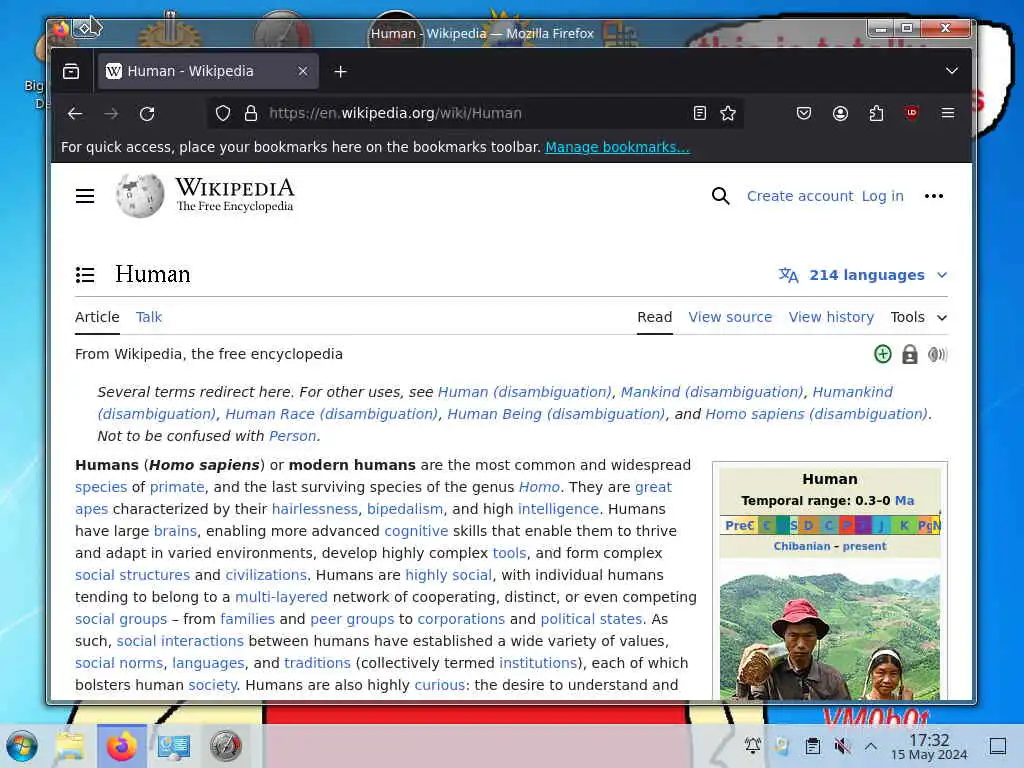1024x768 pixels.
Task: Click the good article green plus badge
Action: pyautogui.click(x=882, y=354)
